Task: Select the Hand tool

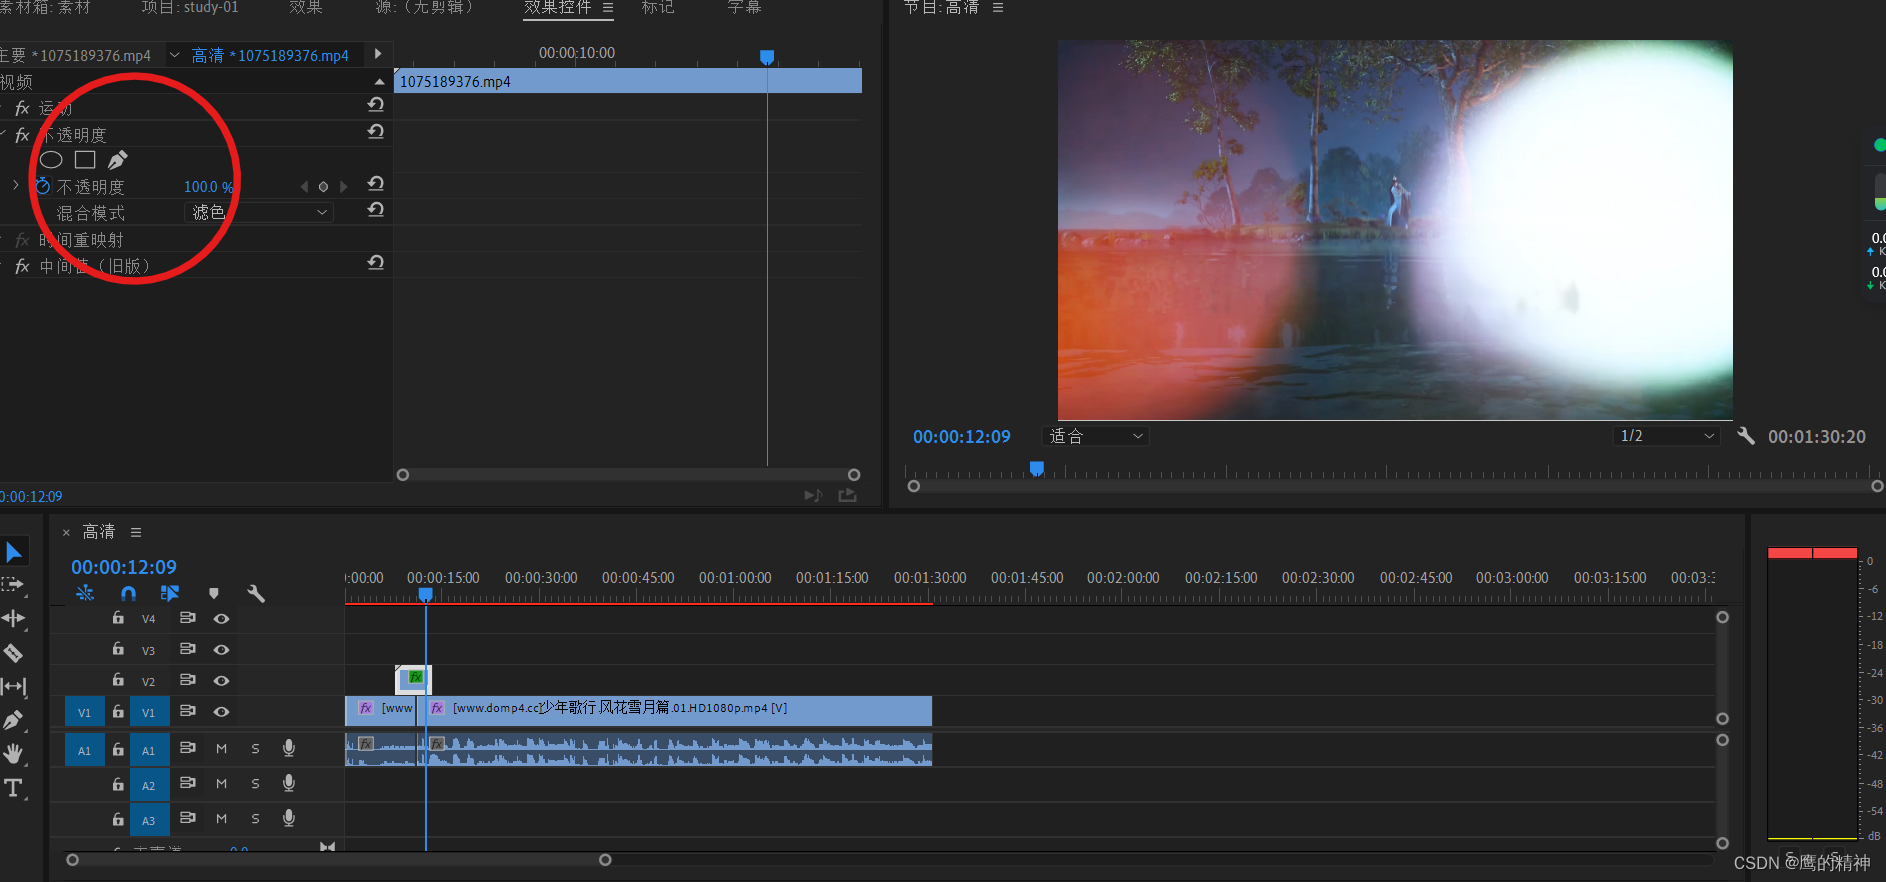Action: pos(14,753)
